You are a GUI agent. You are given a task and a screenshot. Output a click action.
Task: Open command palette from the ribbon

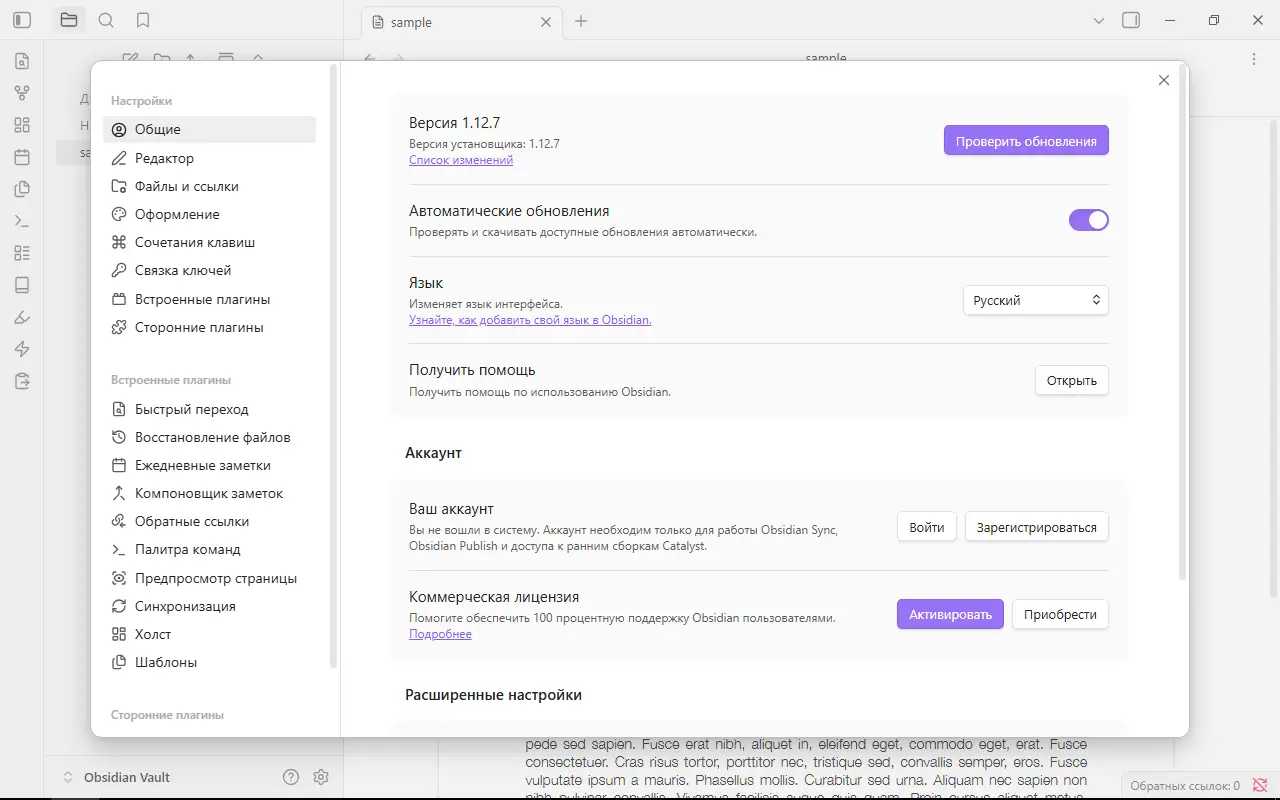[22, 221]
